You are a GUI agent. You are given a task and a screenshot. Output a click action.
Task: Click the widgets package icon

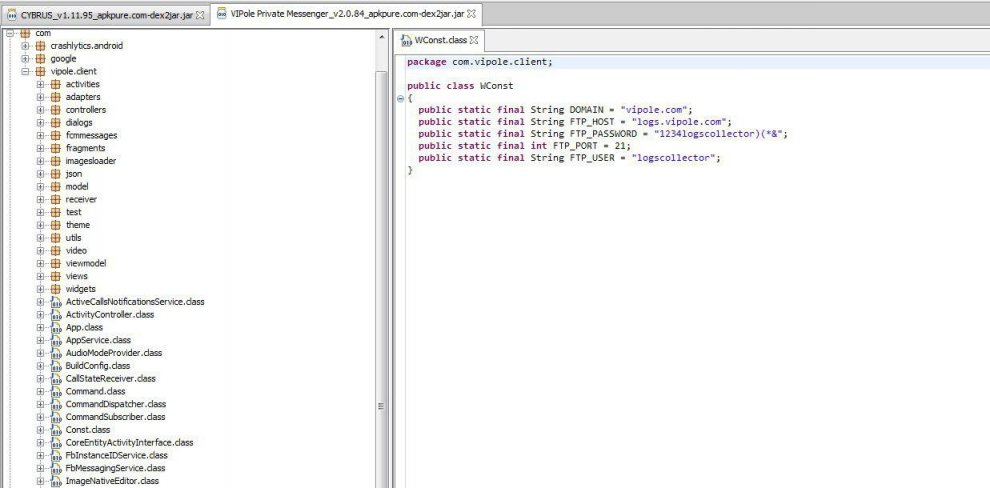click(56, 289)
